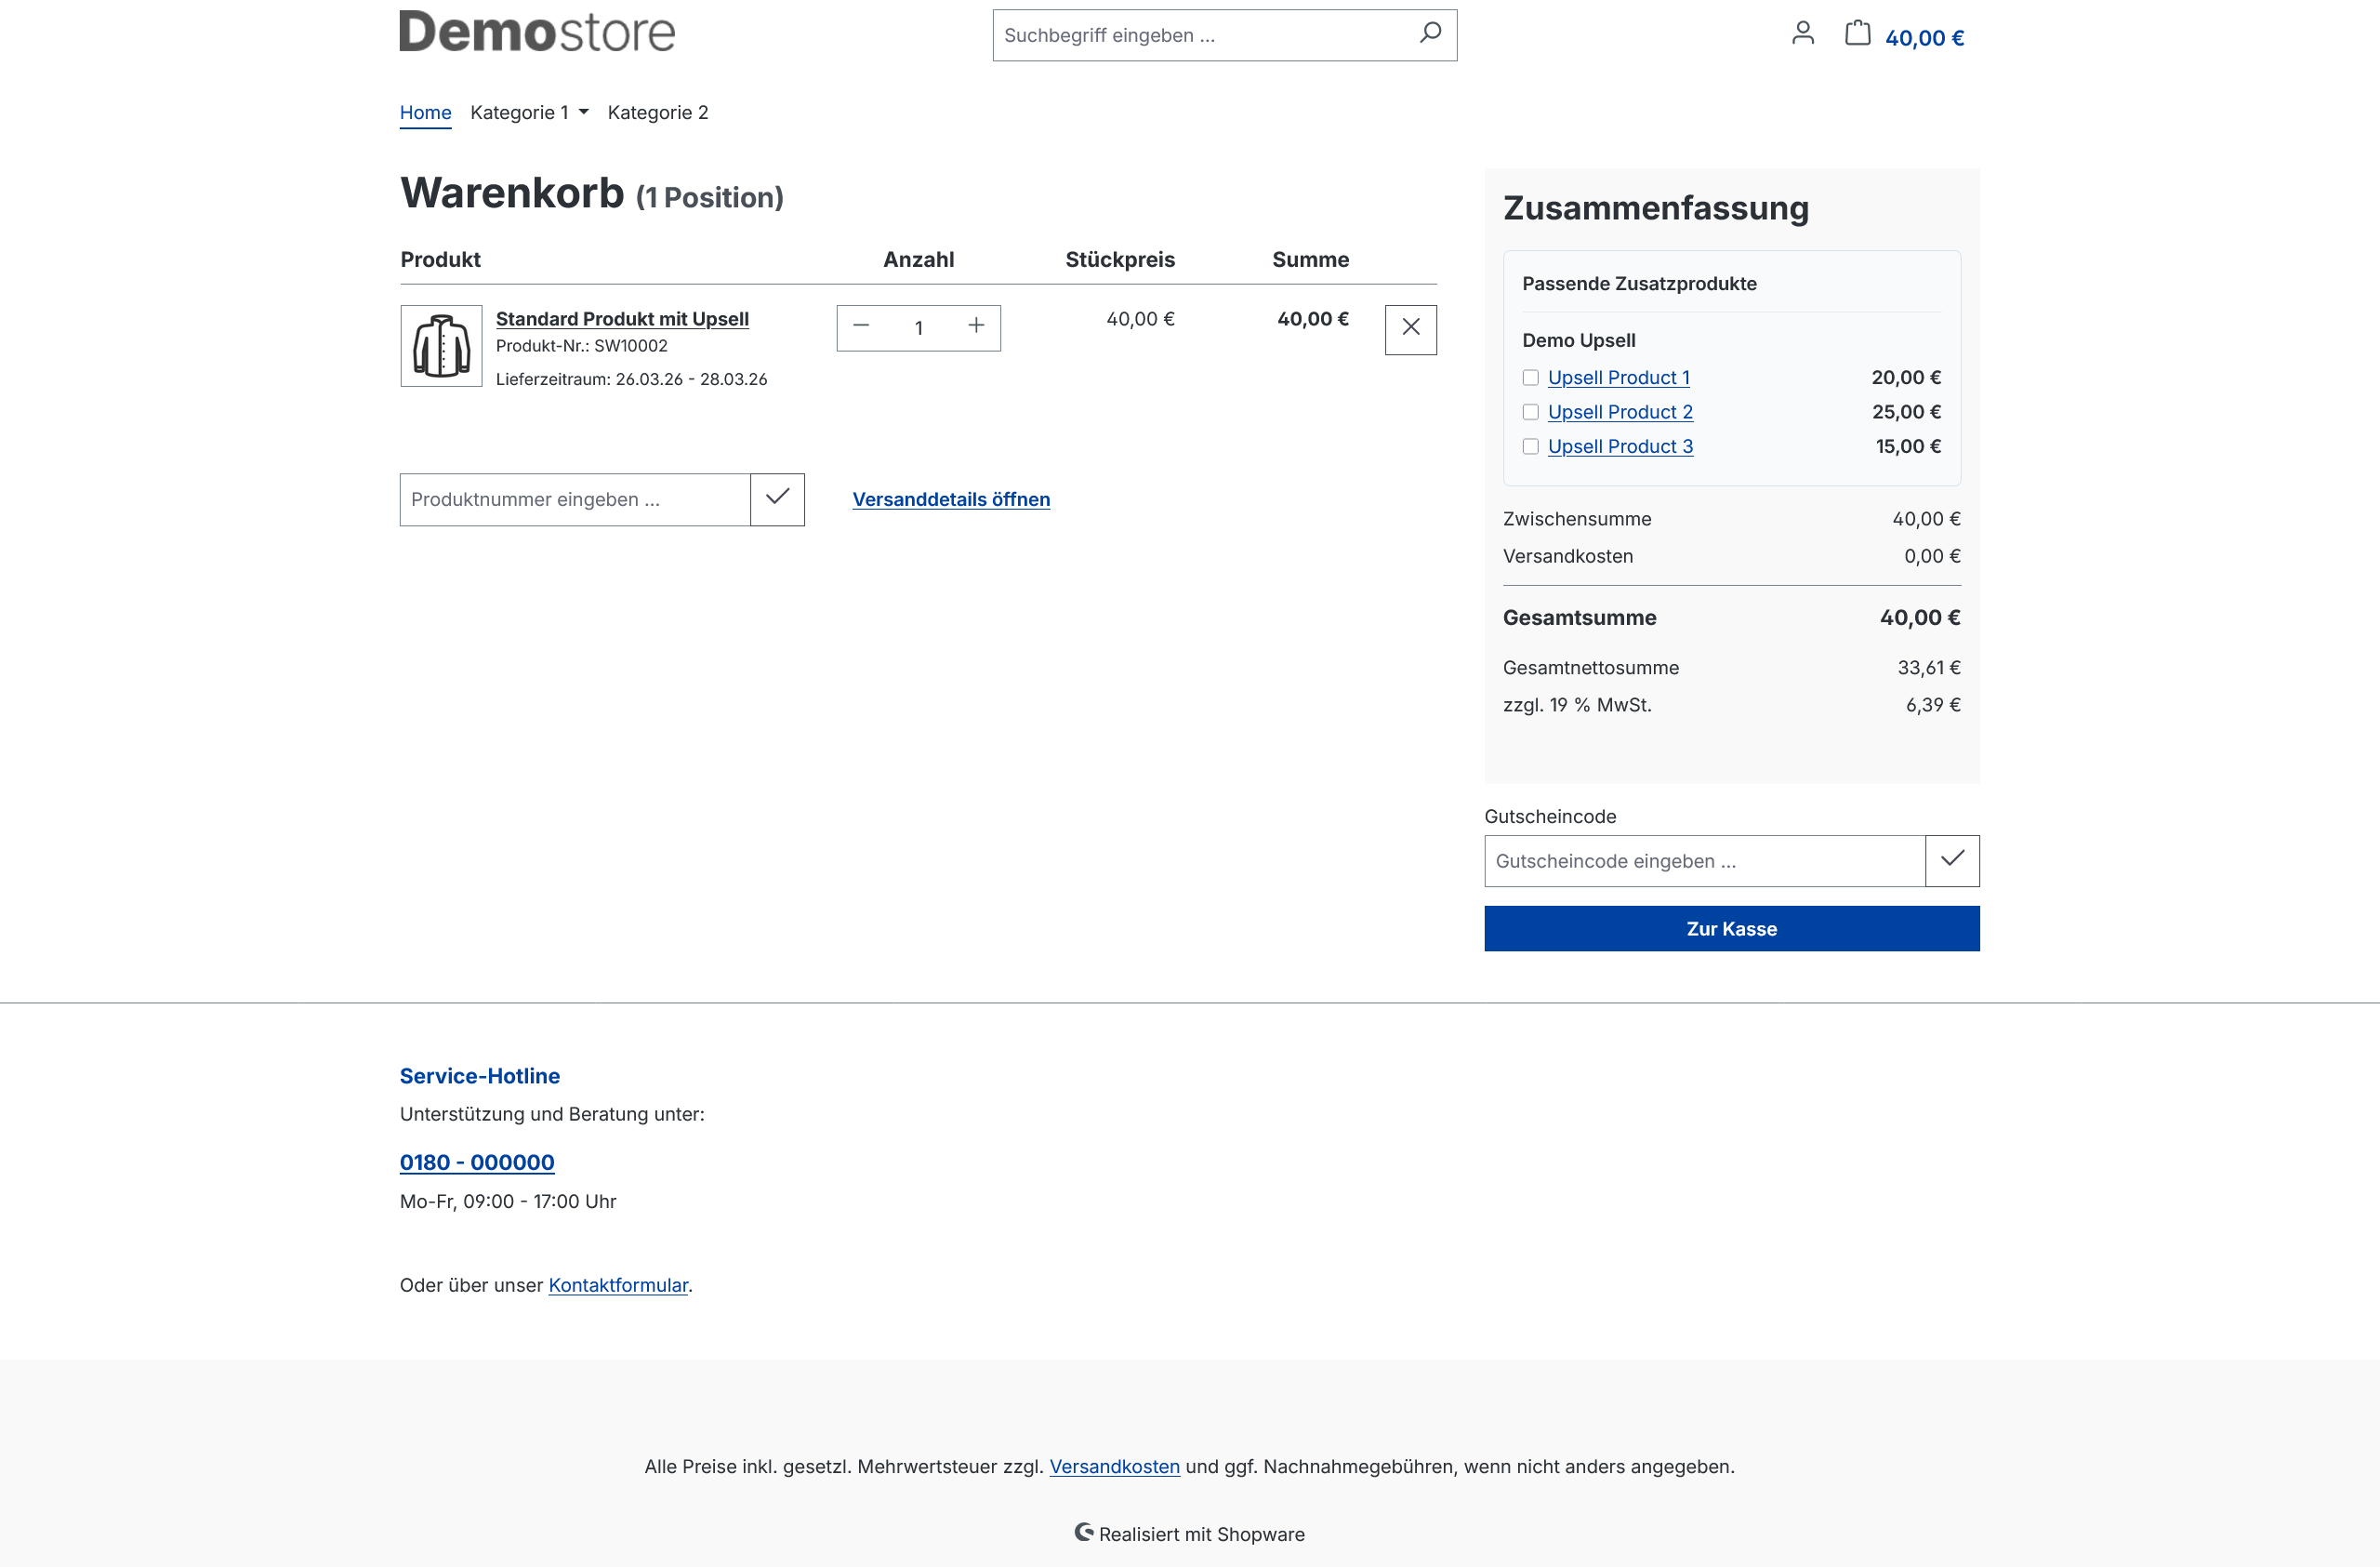Screen dimensions: 2380x1567
Task: Open Versanddetails öffnen link
Action: (x=950, y=499)
